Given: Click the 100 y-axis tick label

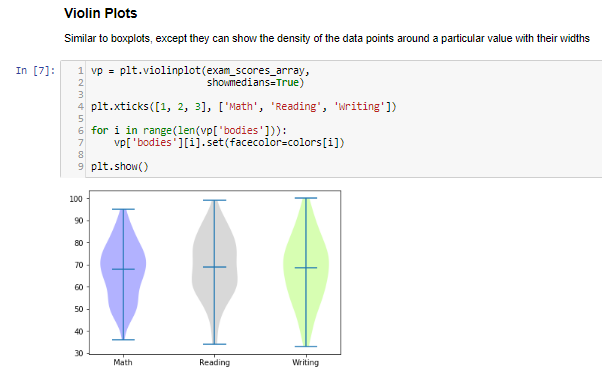Looking at the screenshot, I should click(x=76, y=199).
